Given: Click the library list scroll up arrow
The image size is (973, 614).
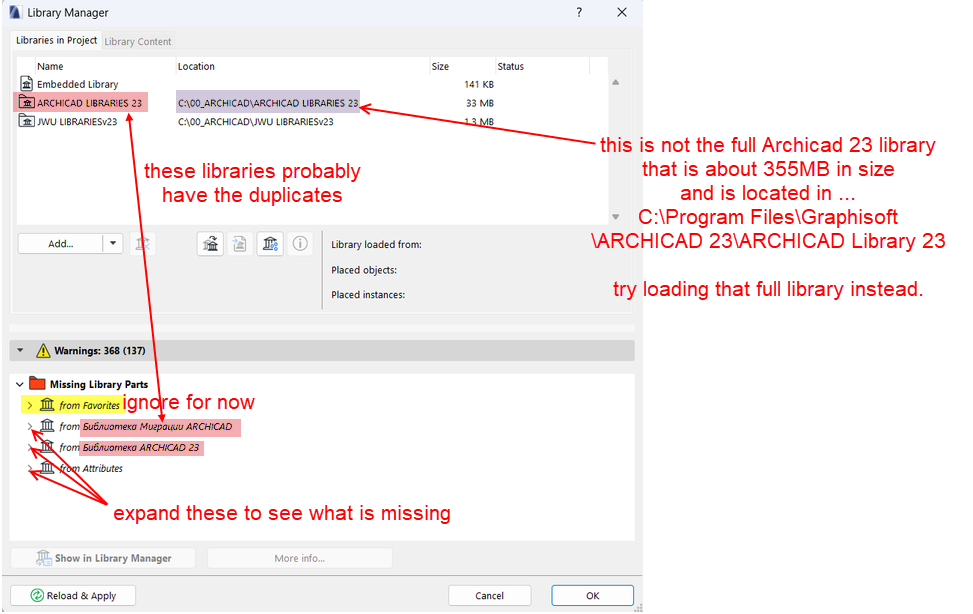Looking at the screenshot, I should tap(616, 82).
